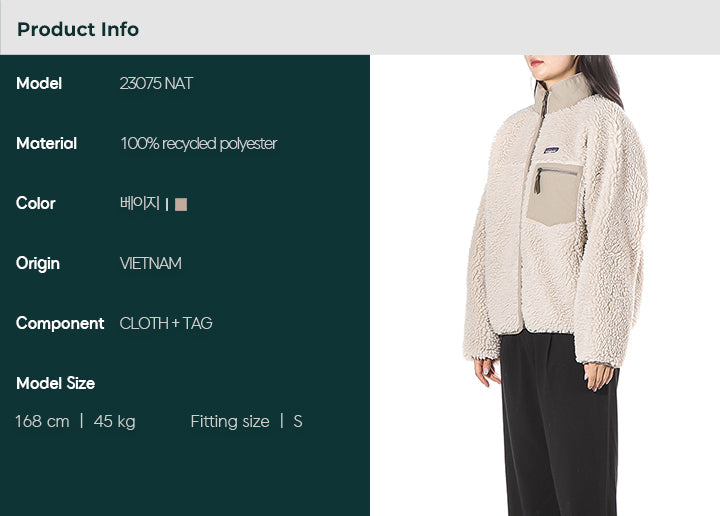The image size is (720, 516).
Task: Click the fitting size S value
Action: click(x=298, y=421)
